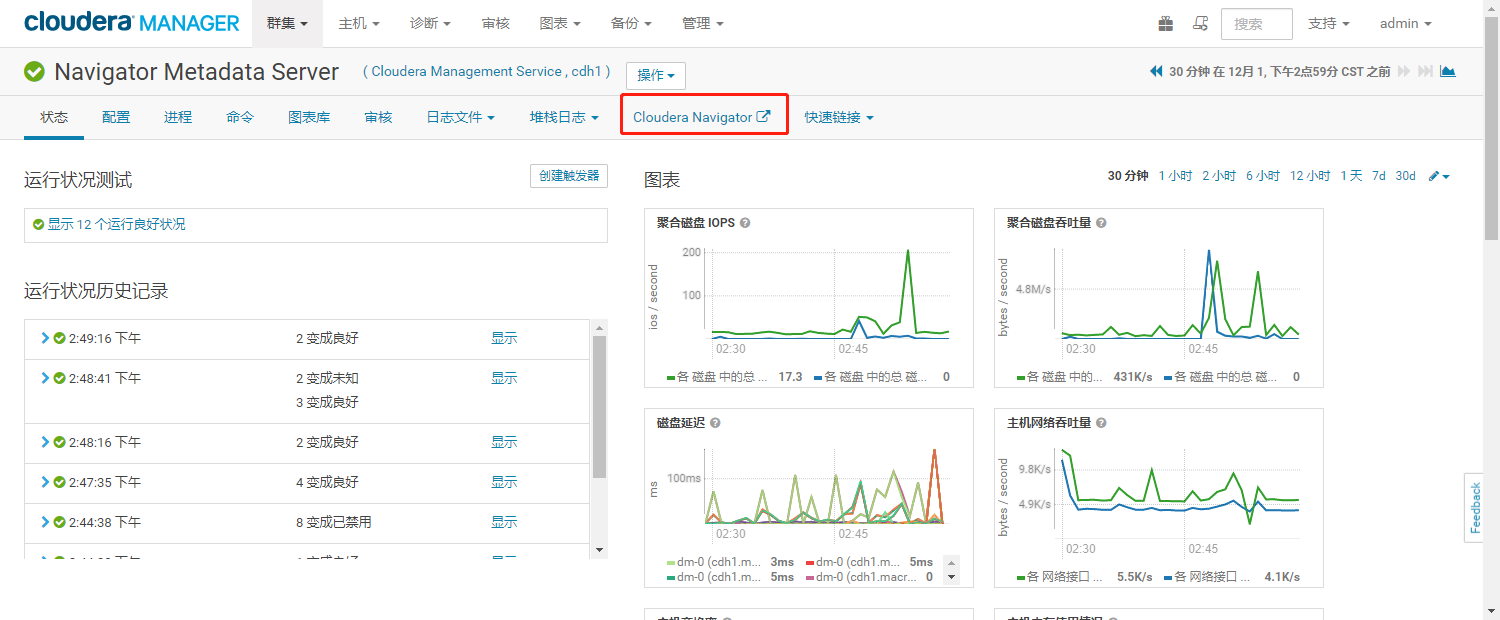Open the 管理 menu in top bar

click(x=703, y=23)
